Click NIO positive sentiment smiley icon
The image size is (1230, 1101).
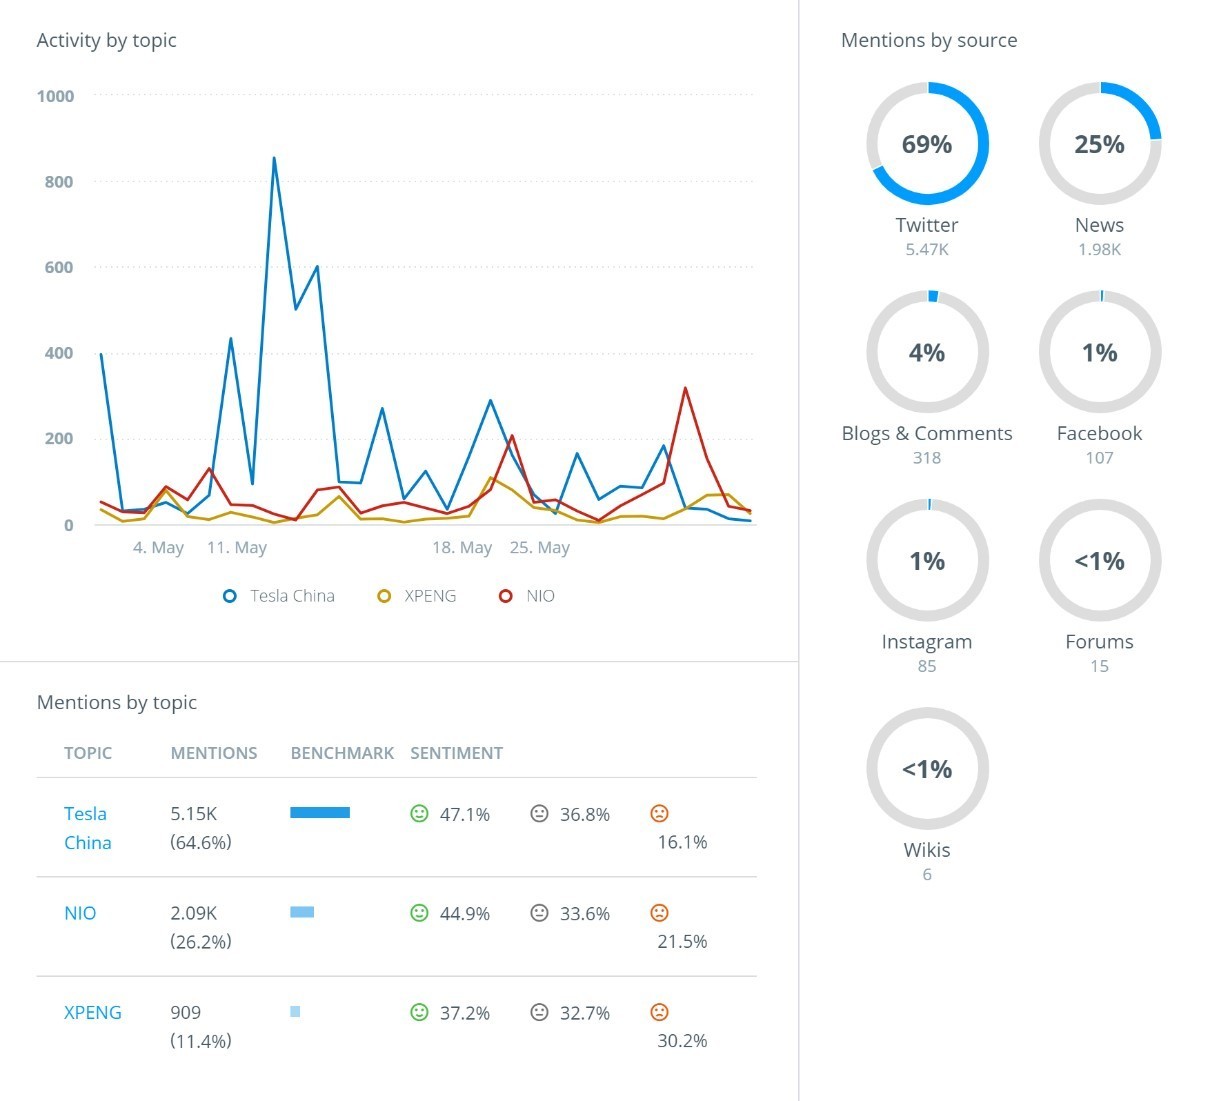420,912
